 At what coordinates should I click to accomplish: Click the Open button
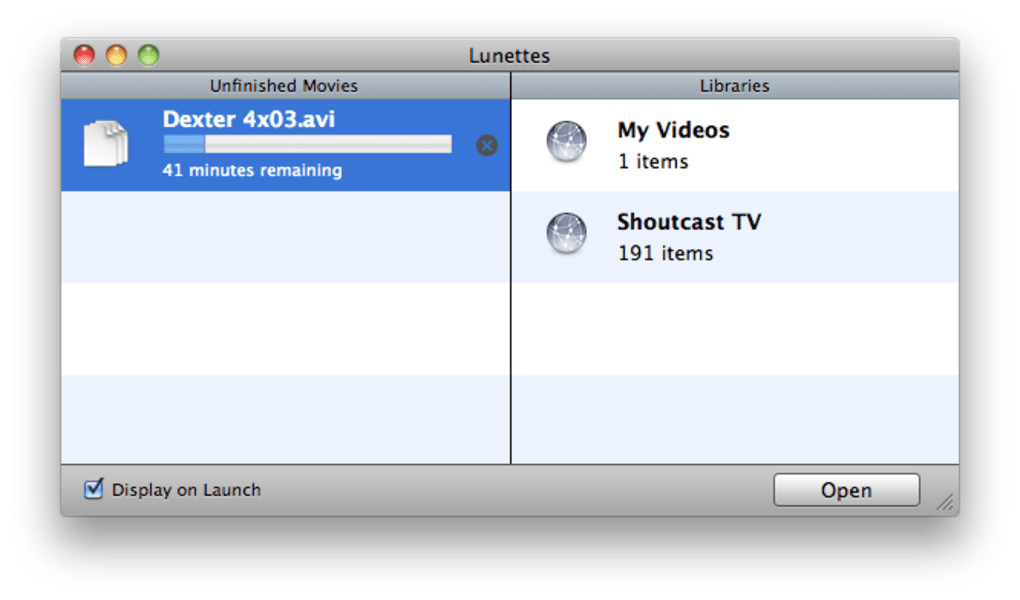[846, 490]
